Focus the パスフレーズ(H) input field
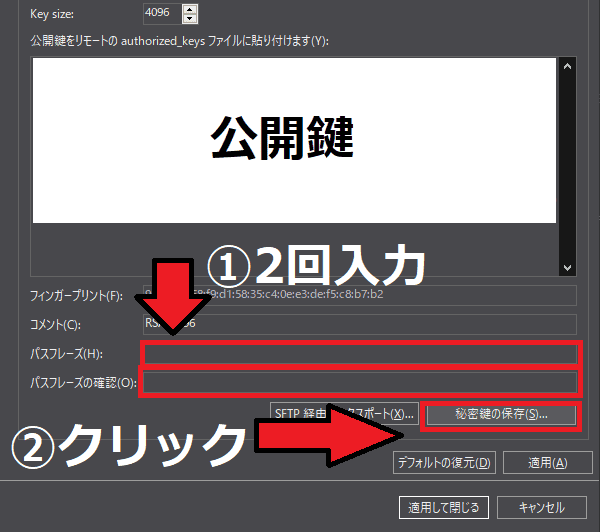This screenshot has width=600, height=532. (x=360, y=354)
